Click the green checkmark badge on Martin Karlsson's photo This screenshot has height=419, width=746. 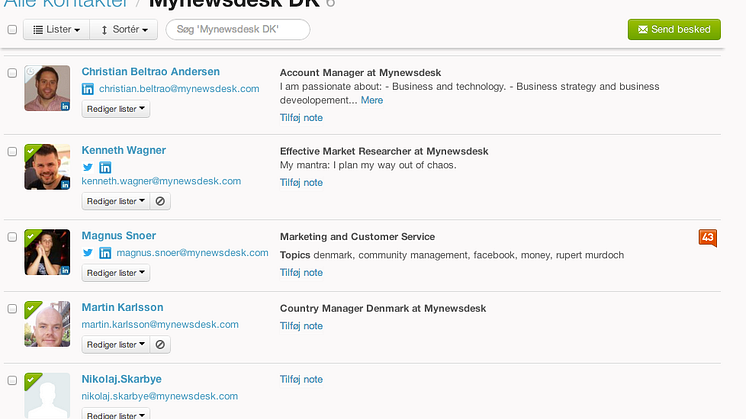click(x=31, y=308)
